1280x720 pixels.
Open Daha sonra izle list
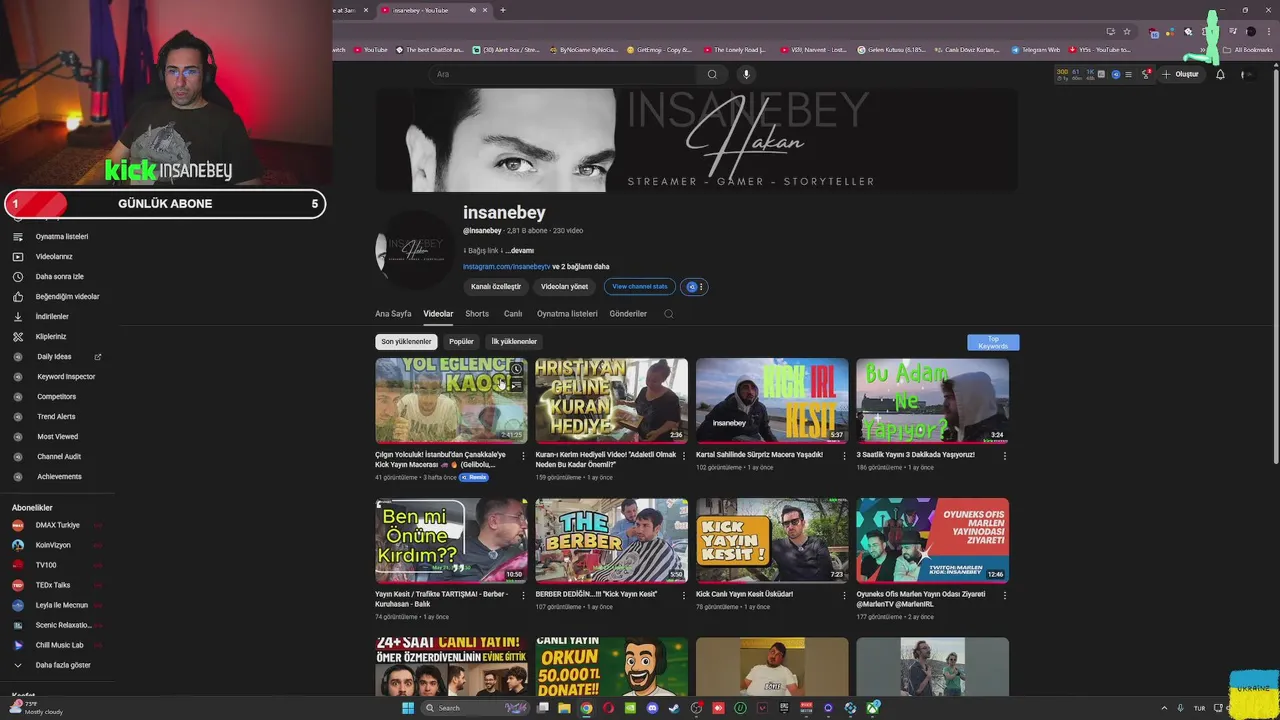pos(60,277)
